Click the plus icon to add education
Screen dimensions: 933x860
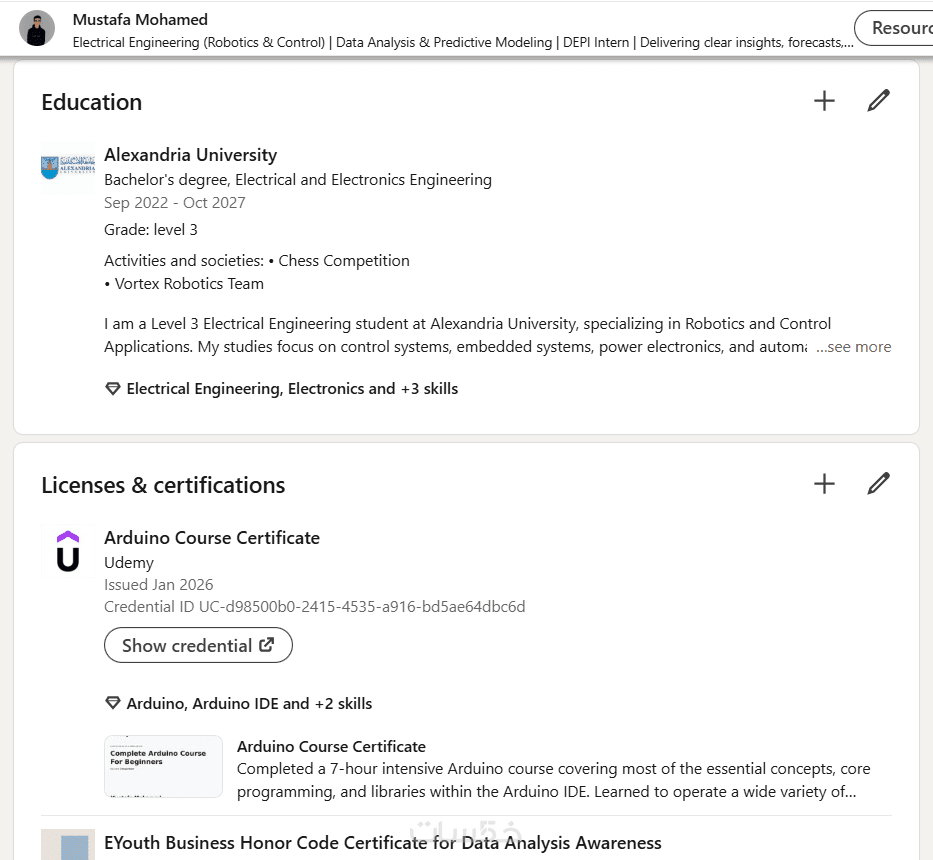(824, 101)
